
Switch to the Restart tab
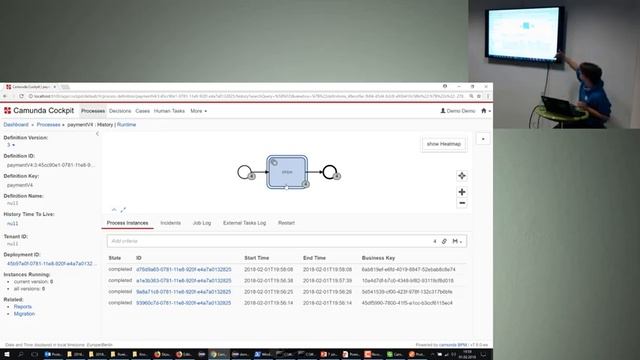(x=286, y=223)
